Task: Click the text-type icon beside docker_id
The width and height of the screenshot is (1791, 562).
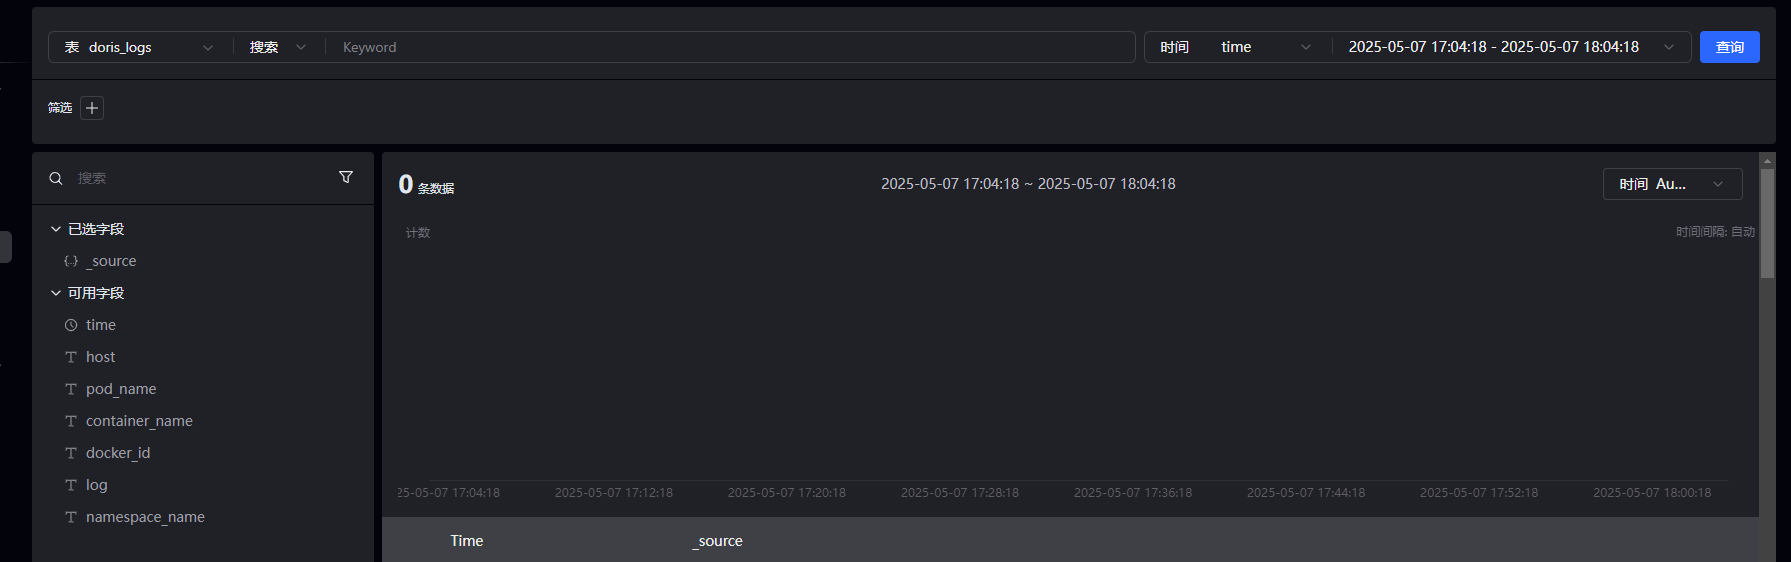Action: pyautogui.click(x=71, y=453)
